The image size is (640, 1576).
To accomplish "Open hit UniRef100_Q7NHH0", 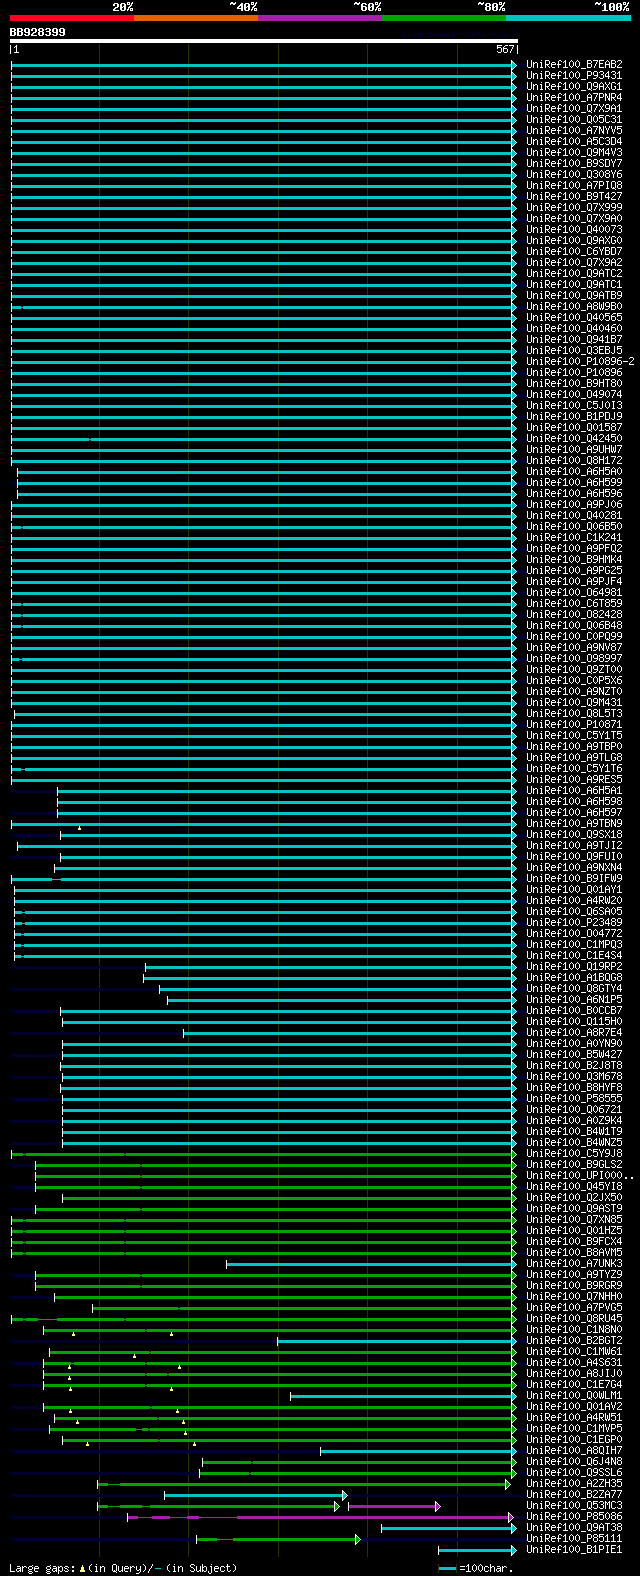I will 574,1297.
